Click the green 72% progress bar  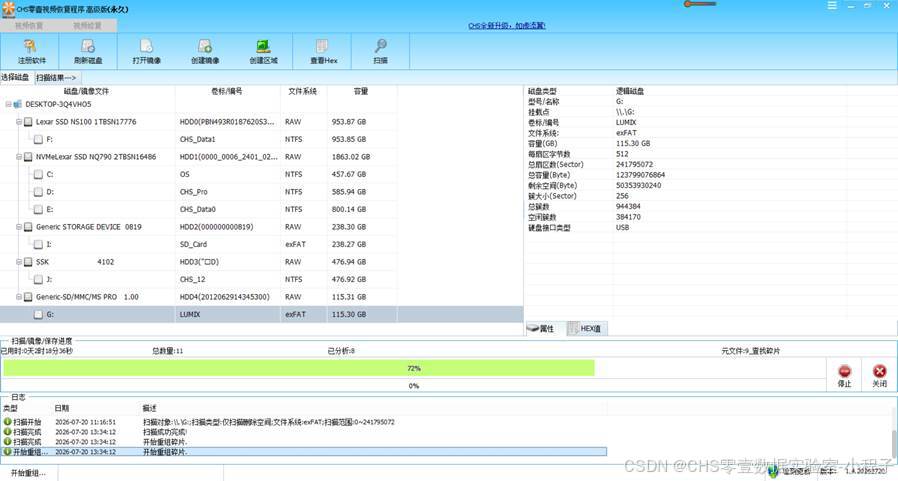[299, 368]
